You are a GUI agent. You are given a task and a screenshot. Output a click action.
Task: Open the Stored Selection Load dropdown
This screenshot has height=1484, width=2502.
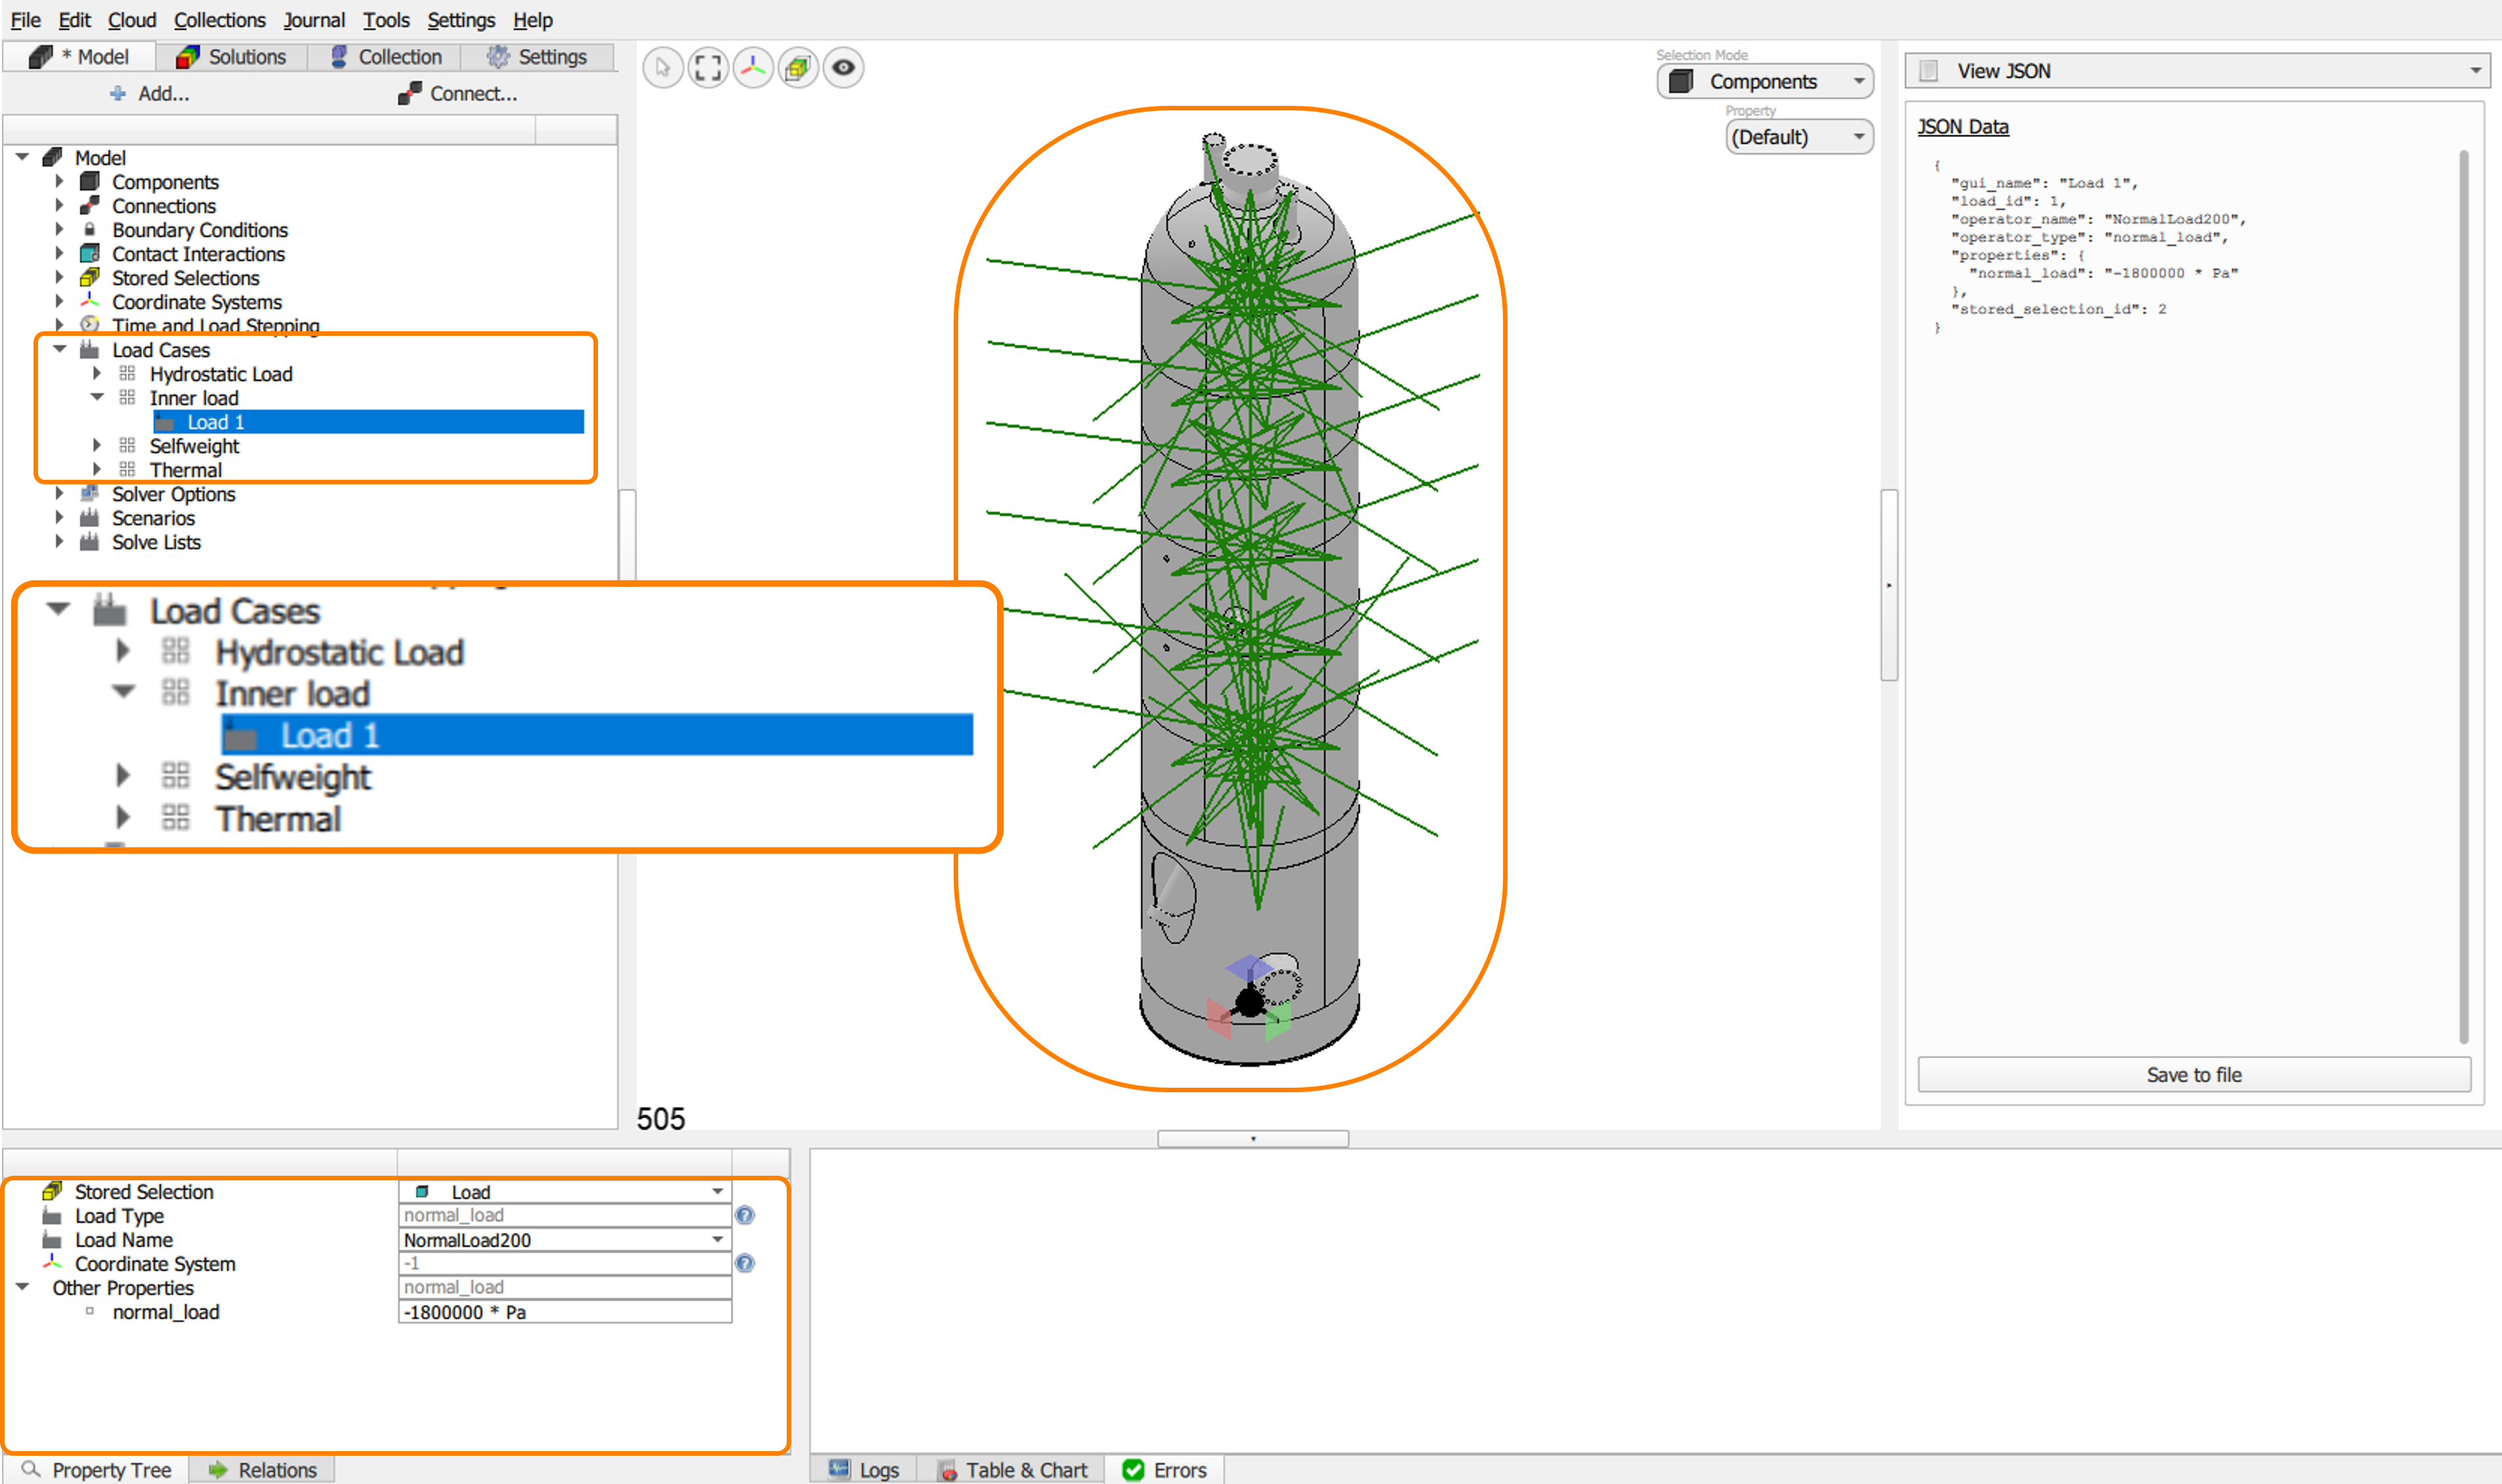(x=717, y=1192)
